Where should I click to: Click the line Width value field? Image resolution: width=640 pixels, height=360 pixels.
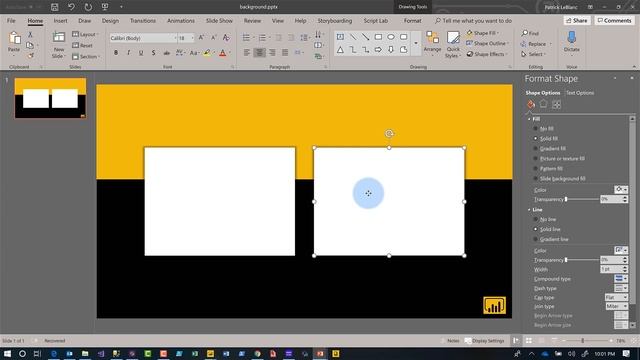pyautogui.click(x=611, y=269)
